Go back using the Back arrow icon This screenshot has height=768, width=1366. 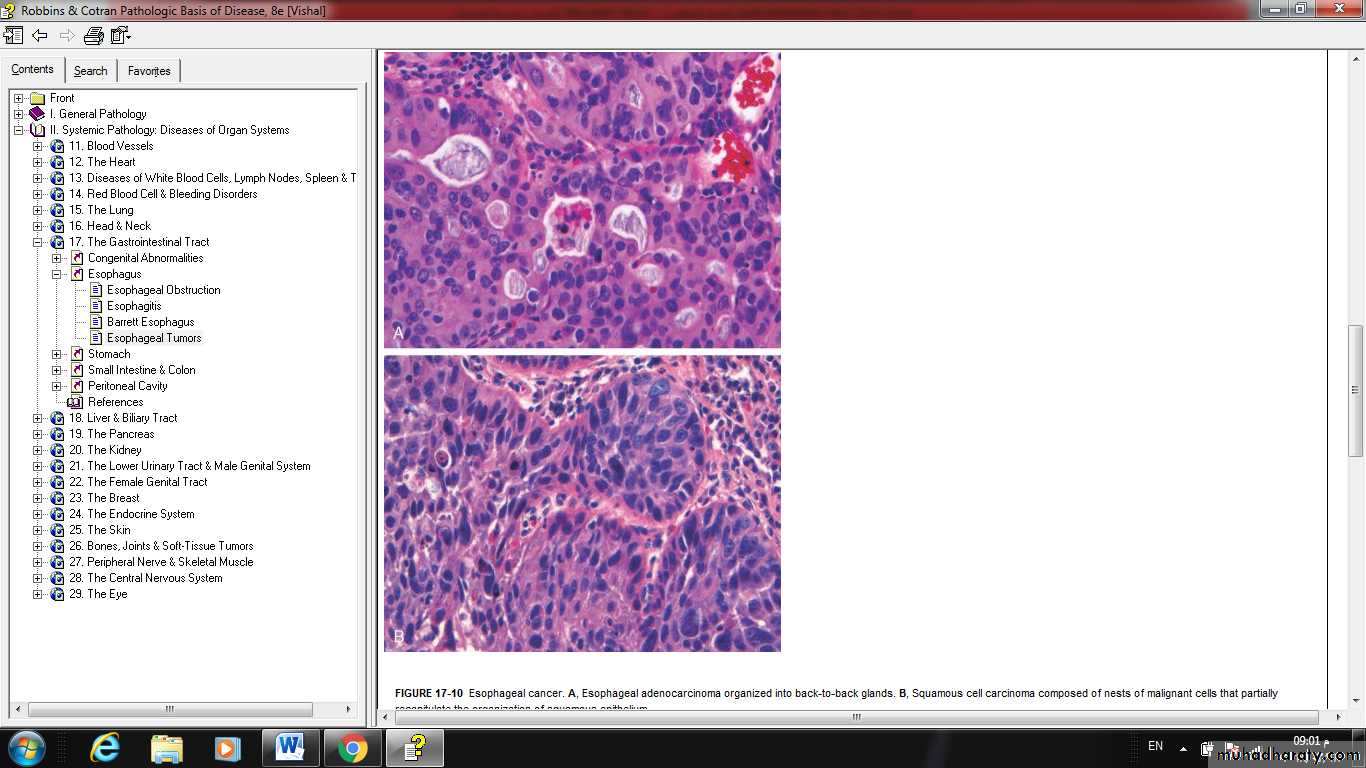pyautogui.click(x=40, y=36)
